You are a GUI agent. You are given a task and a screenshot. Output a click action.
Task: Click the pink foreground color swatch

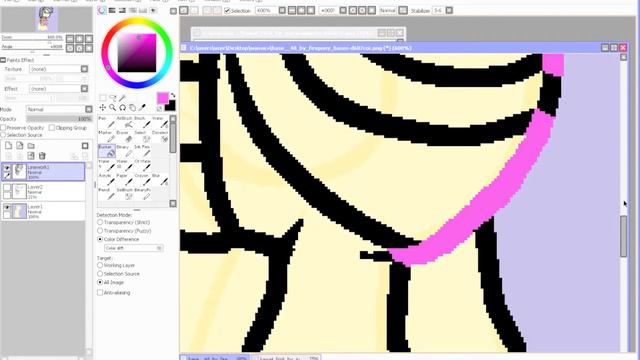pos(162,98)
